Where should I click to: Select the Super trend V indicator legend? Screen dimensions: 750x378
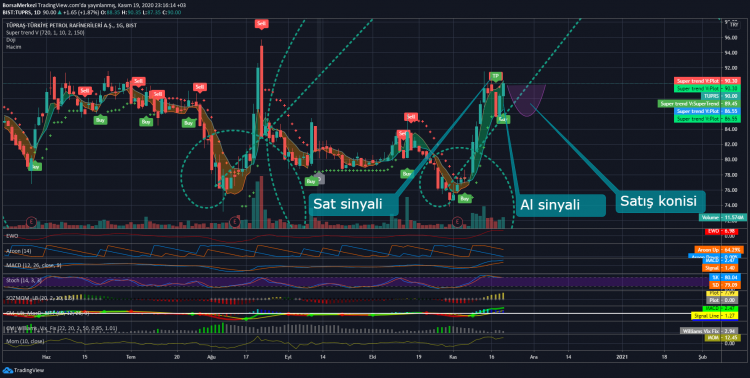[38, 33]
